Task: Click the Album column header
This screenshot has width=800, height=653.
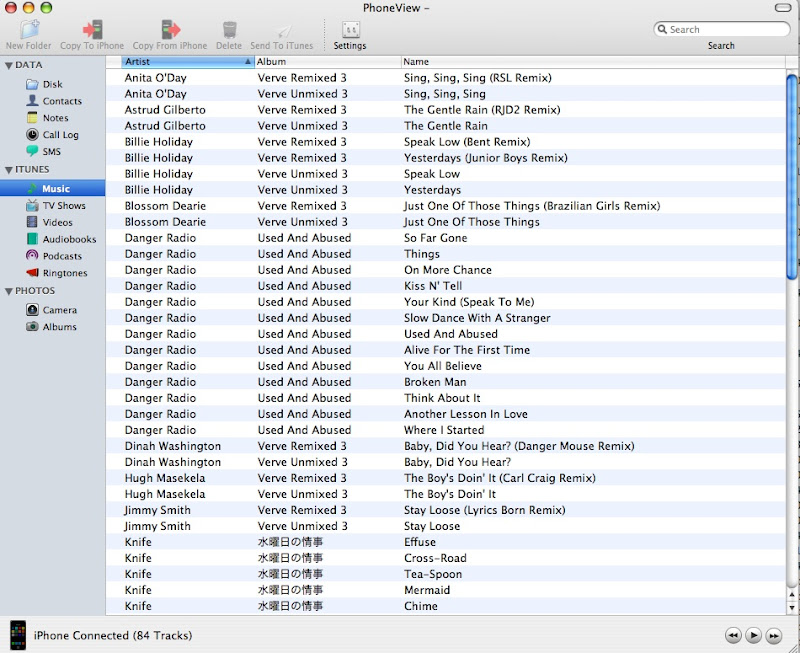Action: coord(325,62)
